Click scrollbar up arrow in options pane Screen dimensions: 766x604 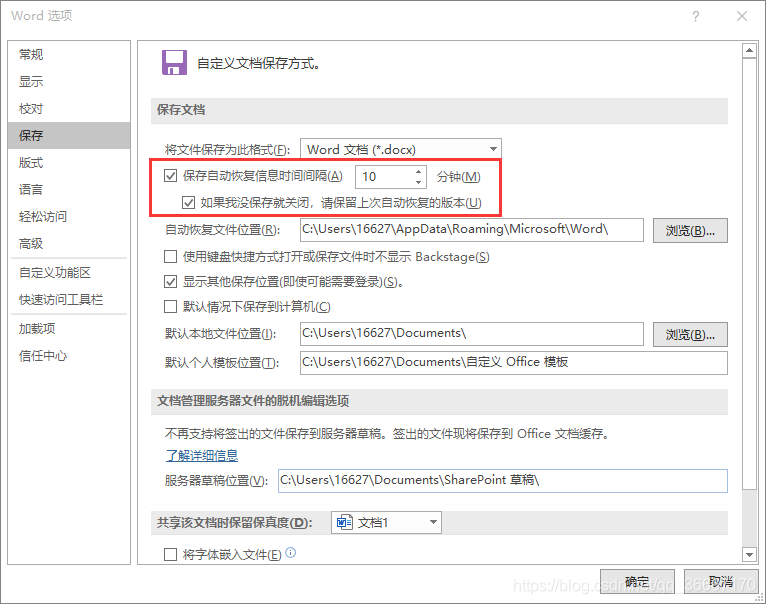click(749, 50)
